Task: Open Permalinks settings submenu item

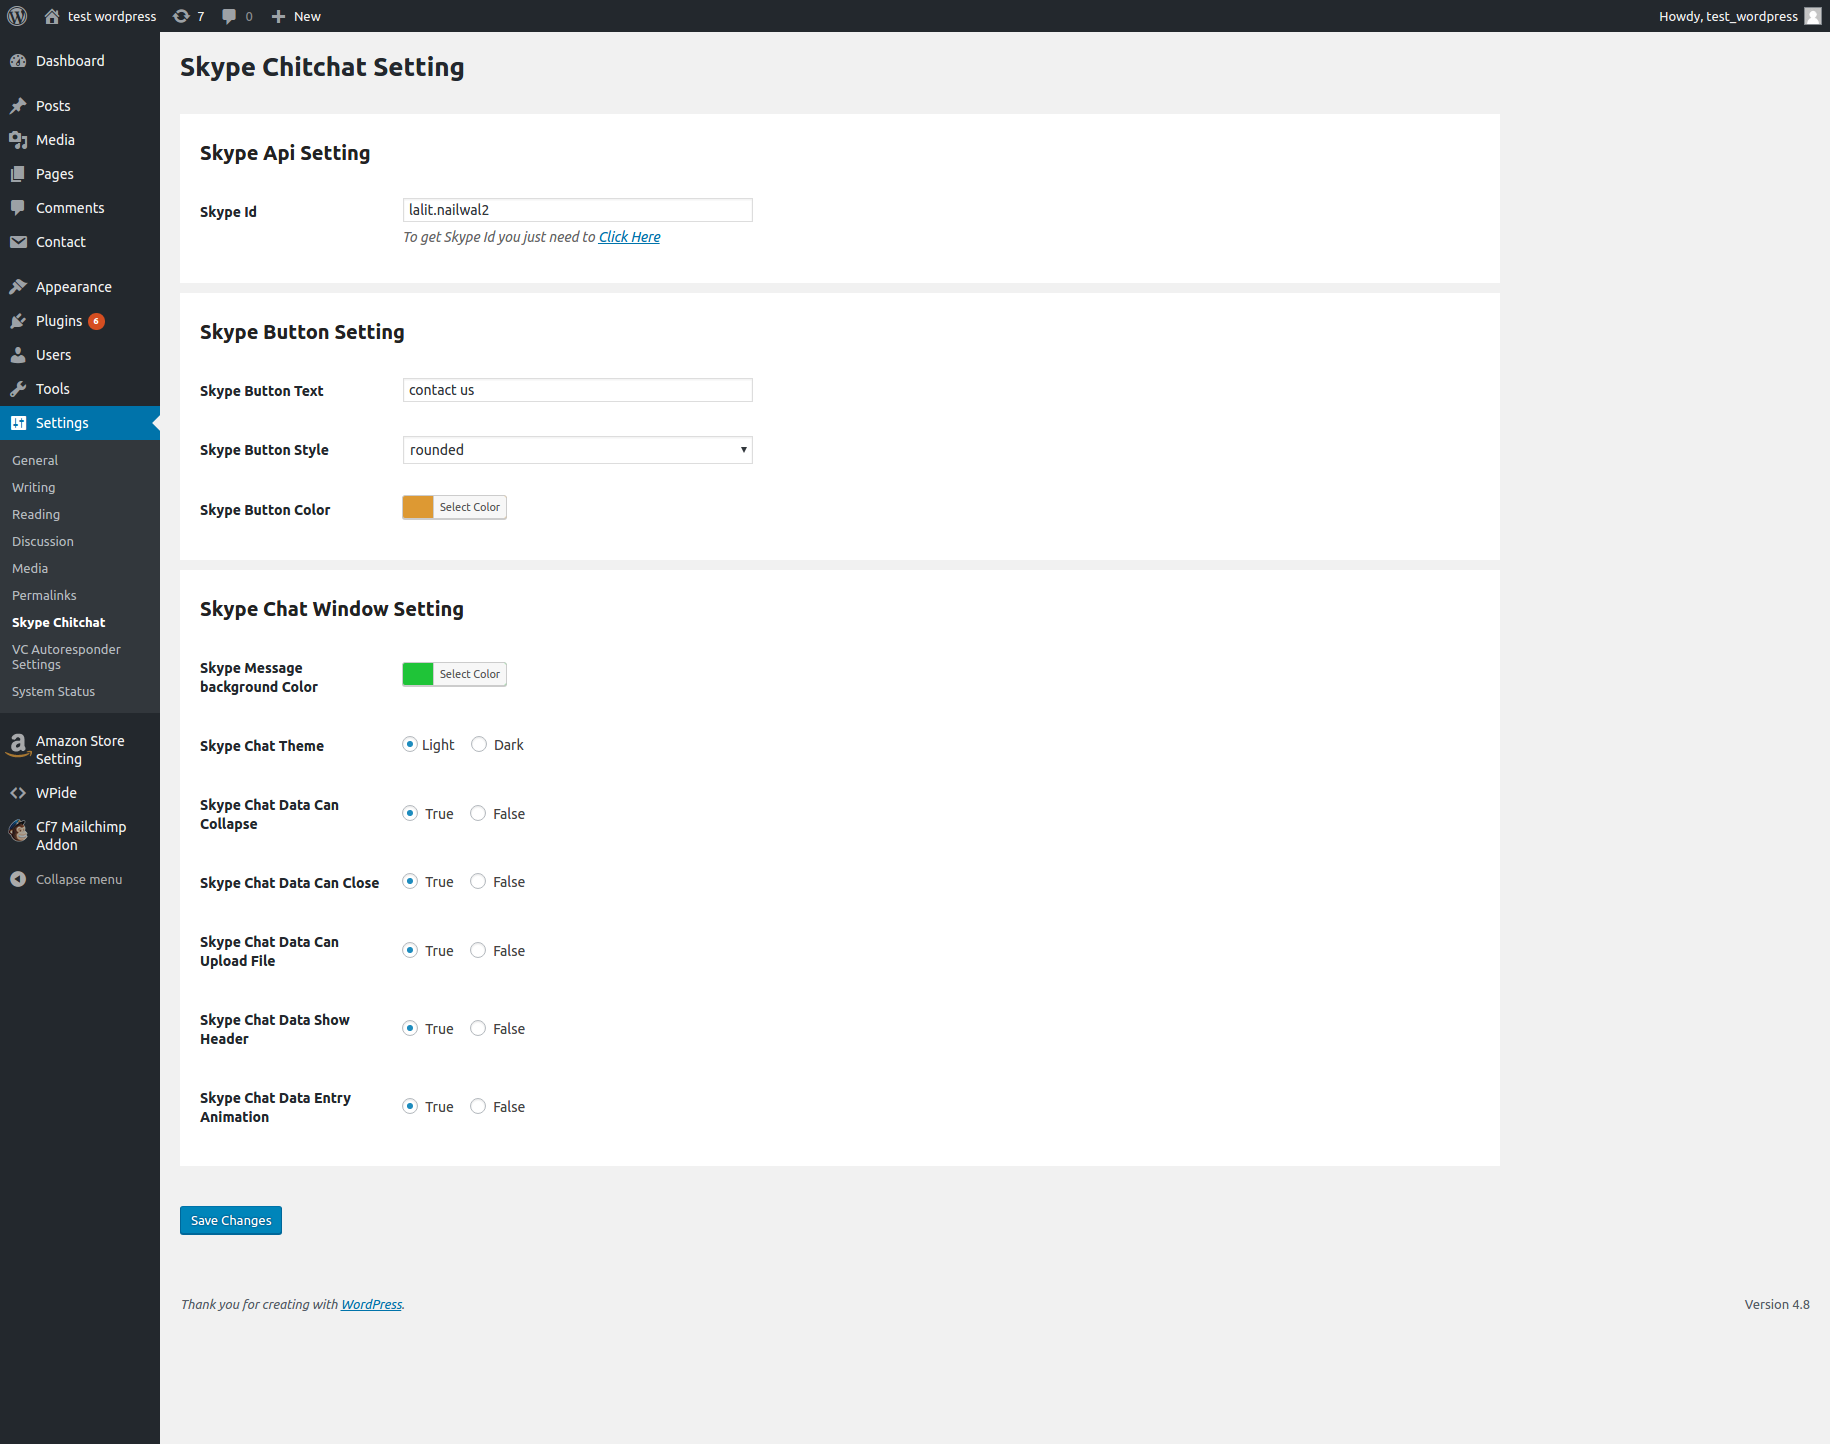Action: [x=44, y=595]
